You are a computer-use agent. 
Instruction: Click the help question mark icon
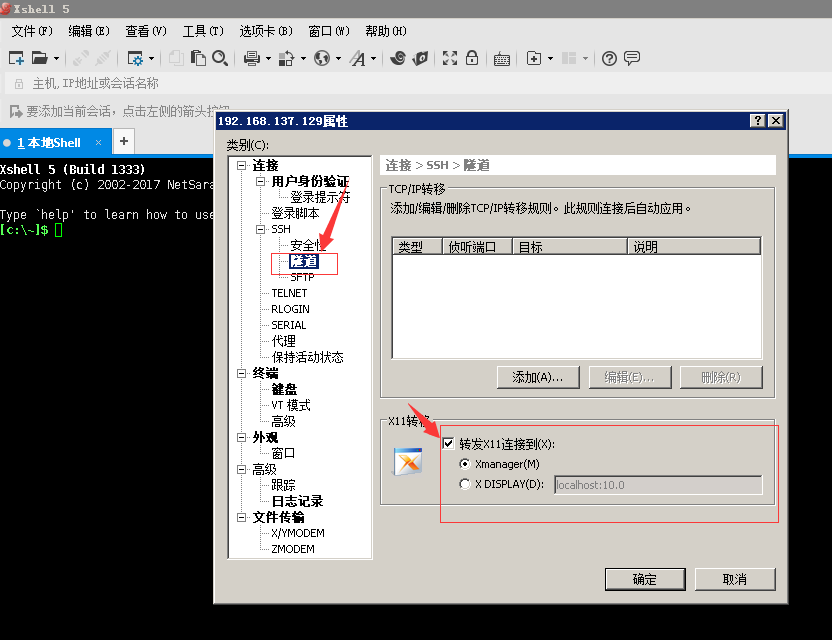tap(609, 58)
